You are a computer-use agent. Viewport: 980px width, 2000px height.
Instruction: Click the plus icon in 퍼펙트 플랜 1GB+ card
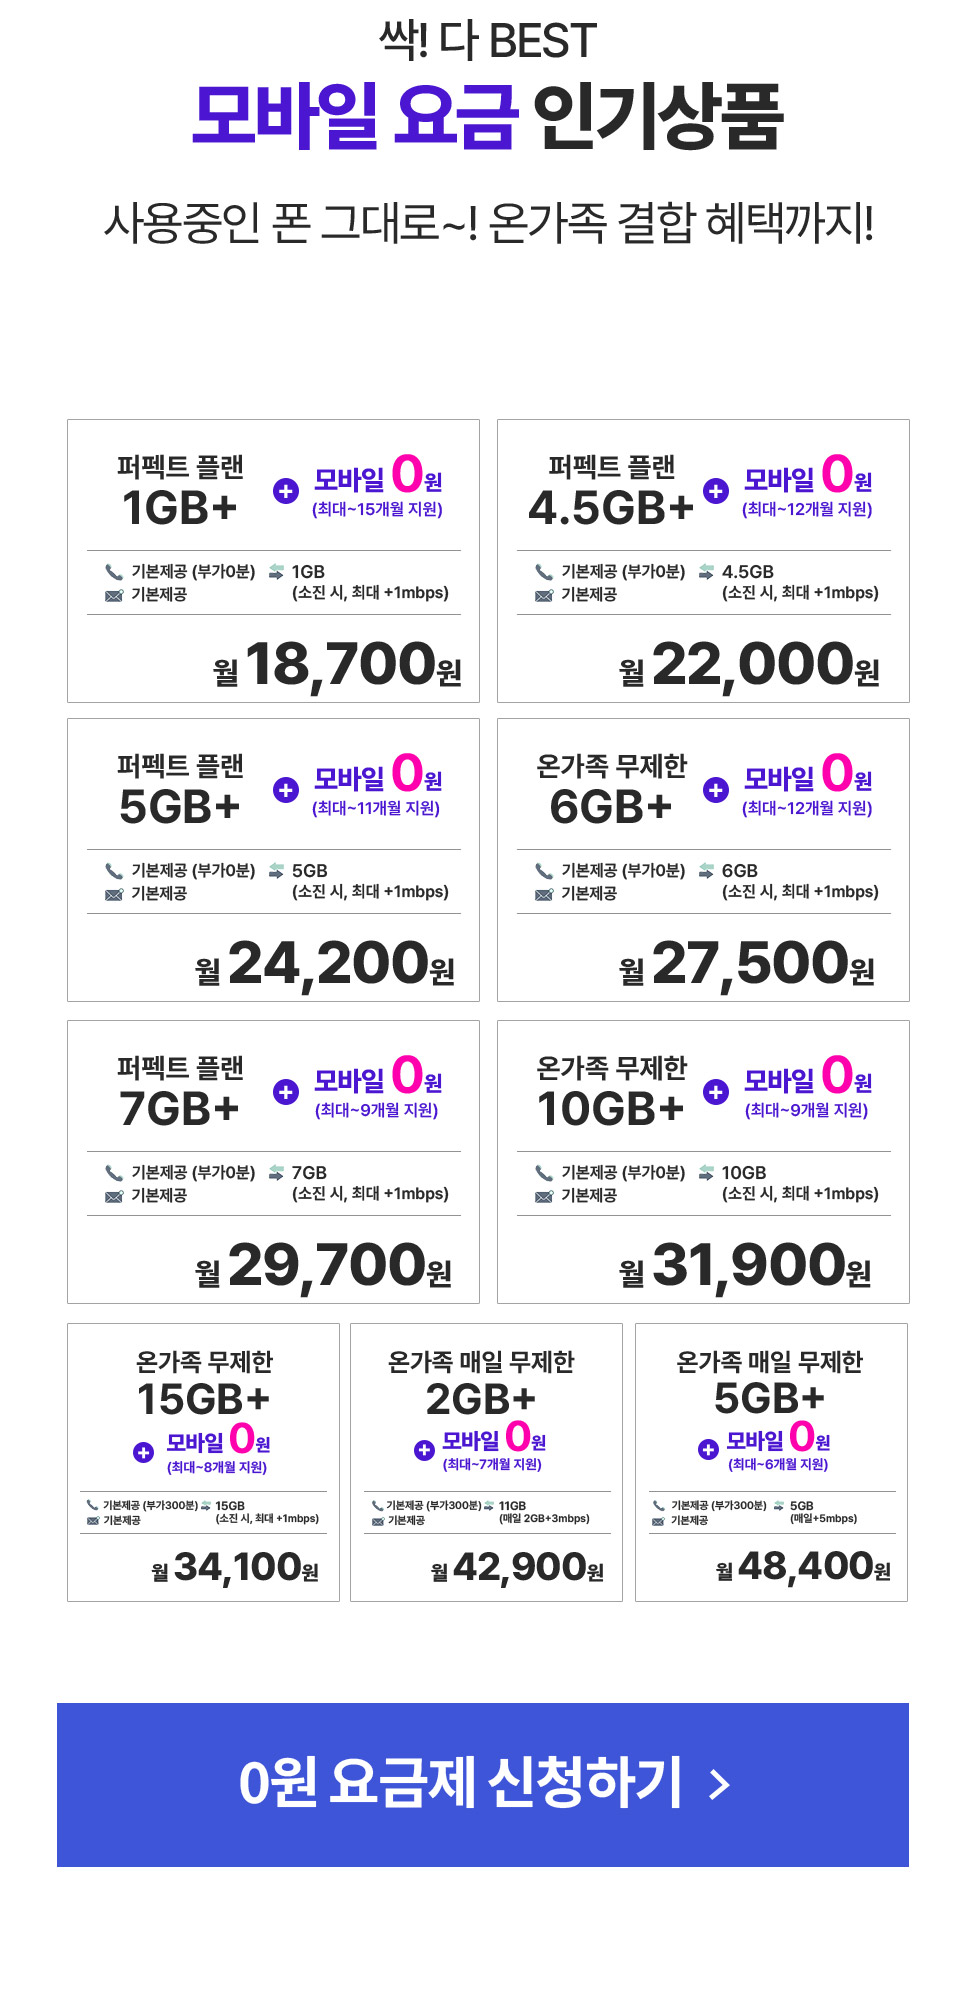coord(286,491)
